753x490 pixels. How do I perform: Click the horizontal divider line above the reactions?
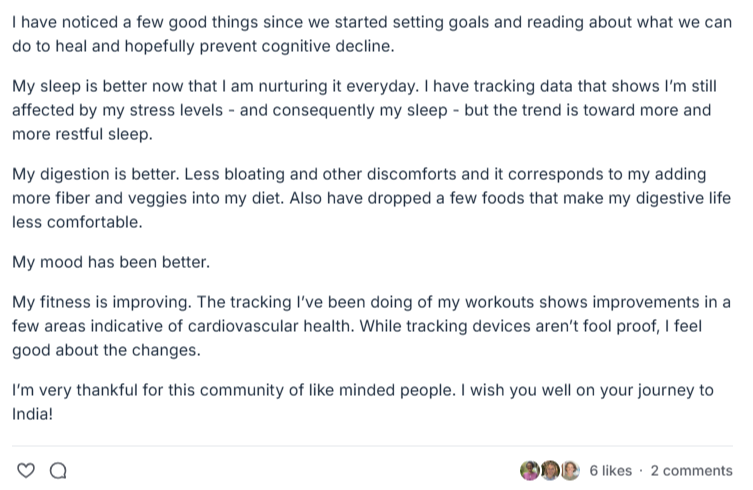click(x=372, y=446)
